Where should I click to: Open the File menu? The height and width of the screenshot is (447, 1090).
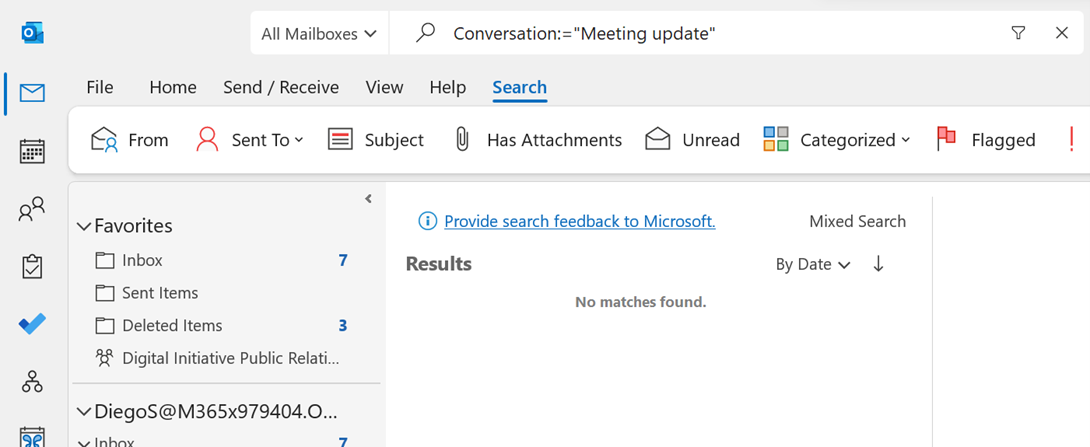coord(100,87)
